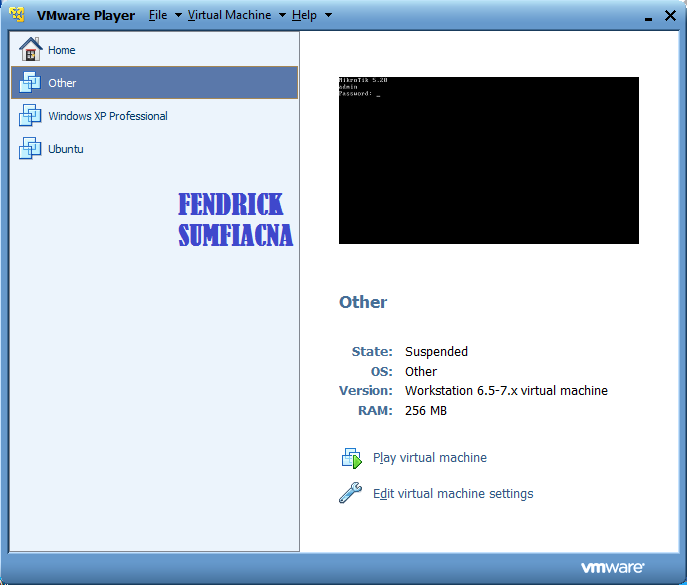Image resolution: width=687 pixels, height=585 pixels.
Task: Click the Ubuntu virtual machine icon
Action: [x=30, y=149]
